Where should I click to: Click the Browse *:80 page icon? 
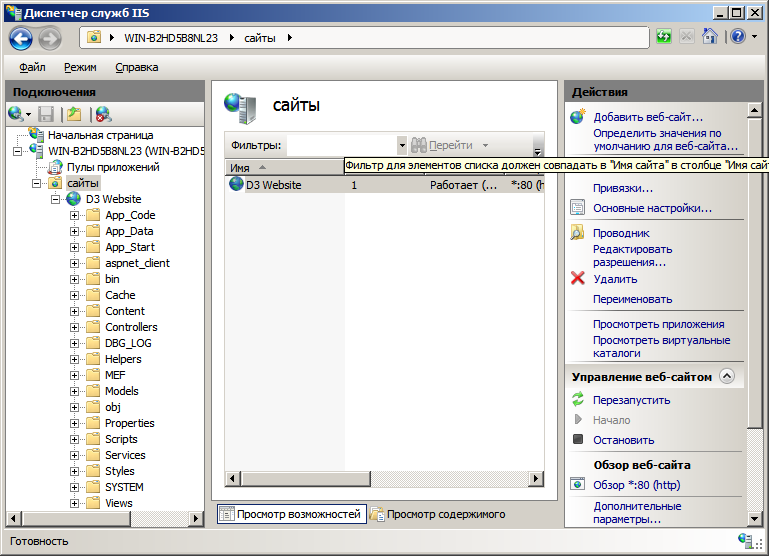[578, 484]
